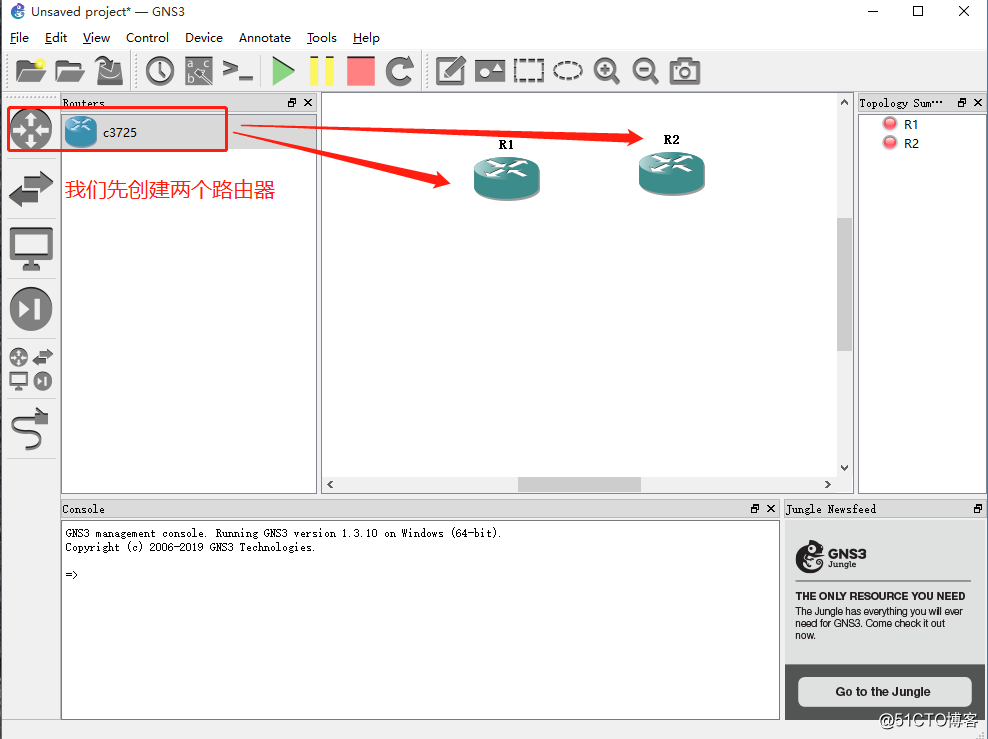This screenshot has width=988, height=739.
Task: Take a screenshot with camera icon
Action: coord(685,71)
